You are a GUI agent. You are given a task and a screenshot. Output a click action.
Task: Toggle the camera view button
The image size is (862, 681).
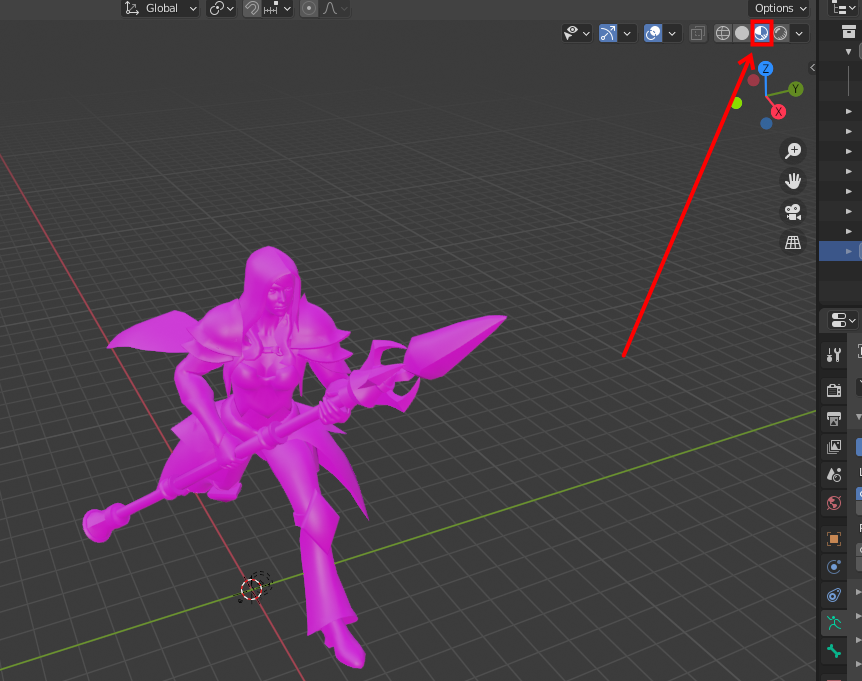tap(793, 212)
